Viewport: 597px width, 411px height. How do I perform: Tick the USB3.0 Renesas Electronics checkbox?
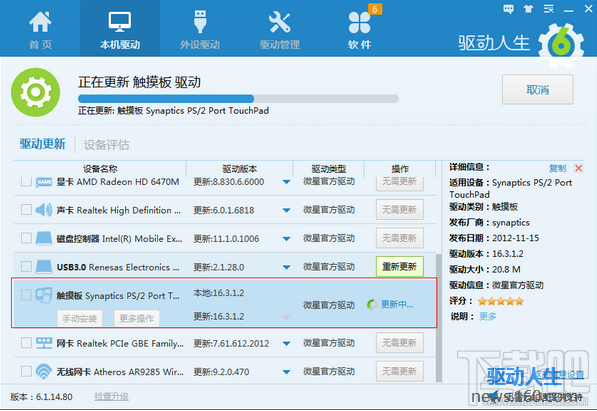tap(26, 266)
